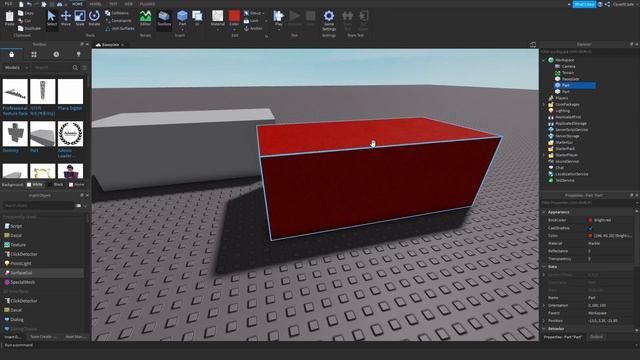Viewport: 640px width, 360px height.
Task: Collapse the Appearance properties section
Action: point(544,212)
